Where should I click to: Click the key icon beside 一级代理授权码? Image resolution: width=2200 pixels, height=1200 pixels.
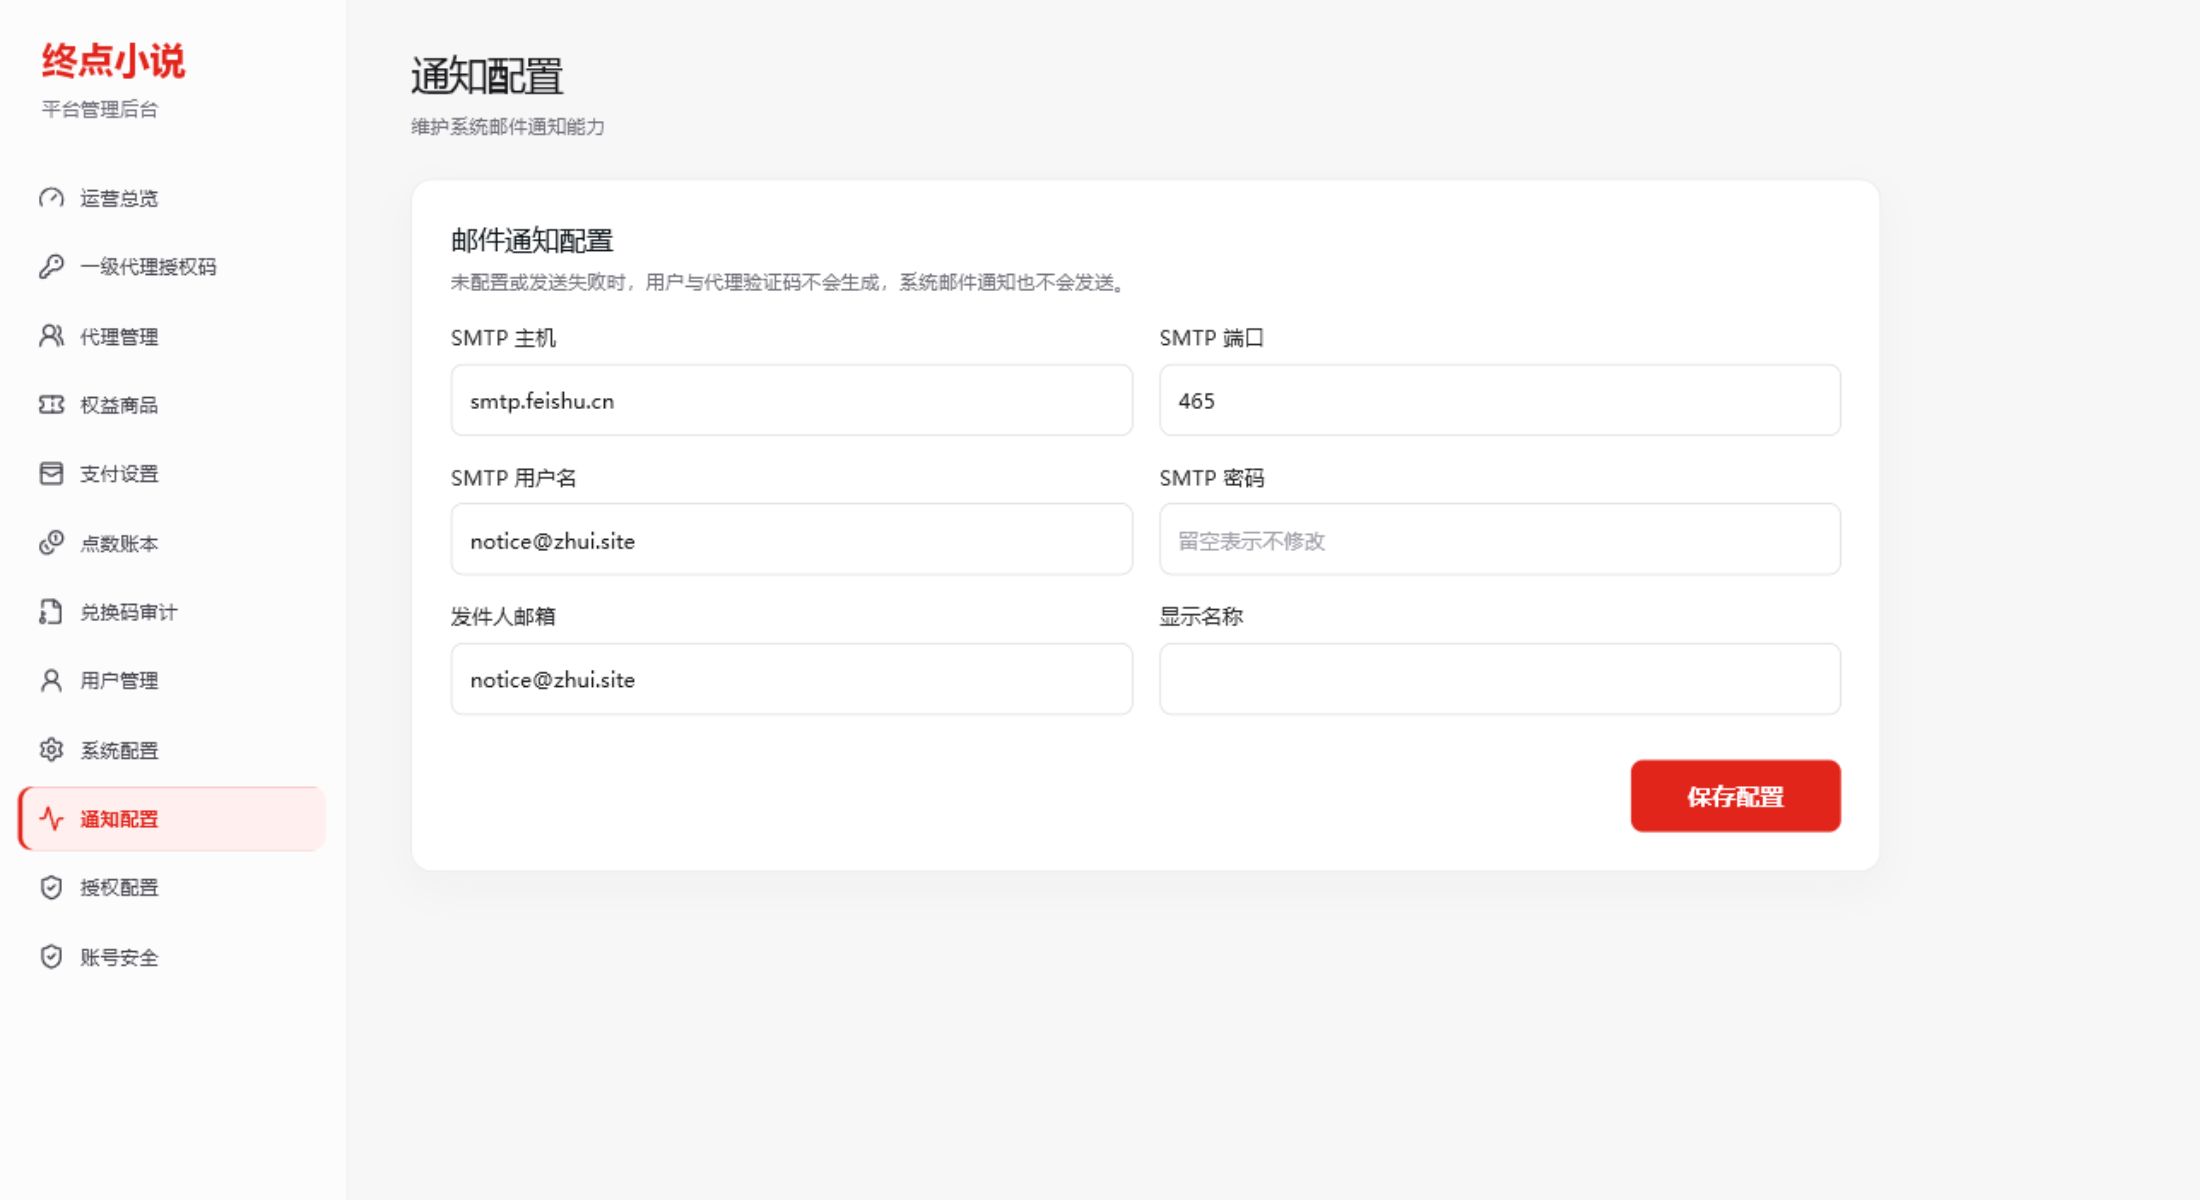pos(51,266)
